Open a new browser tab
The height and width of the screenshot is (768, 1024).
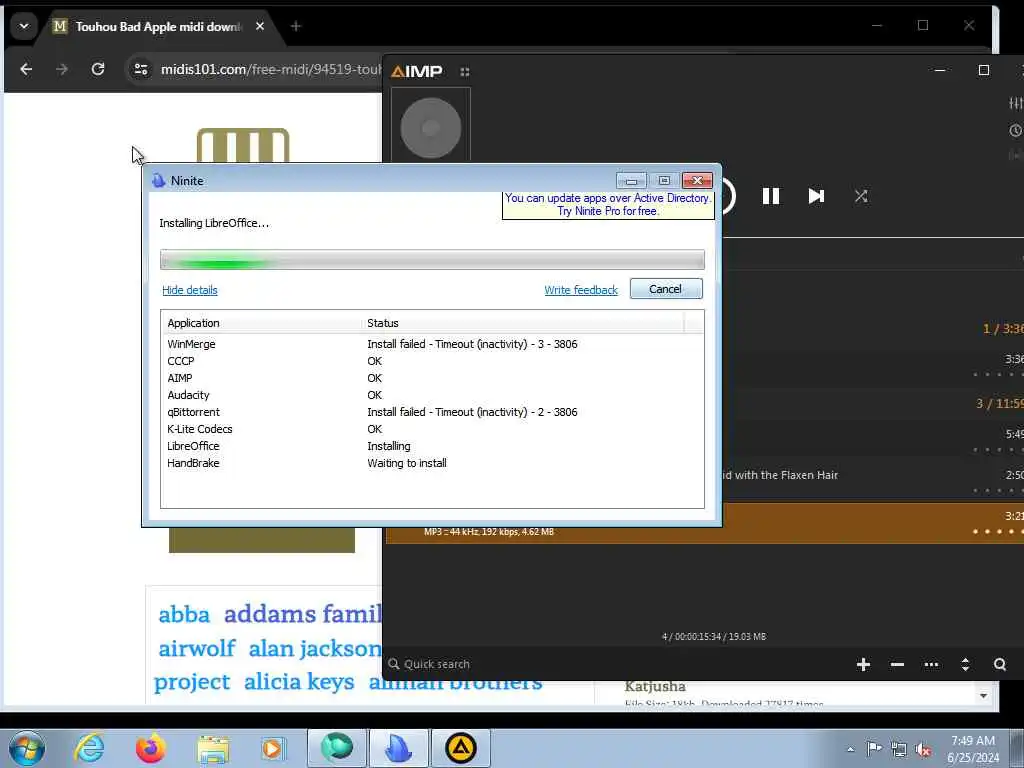tap(296, 26)
